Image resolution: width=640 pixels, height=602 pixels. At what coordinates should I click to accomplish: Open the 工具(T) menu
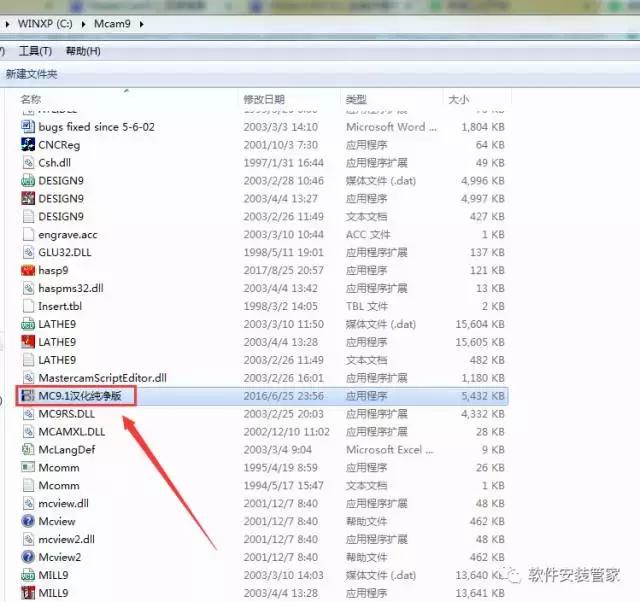point(36,51)
